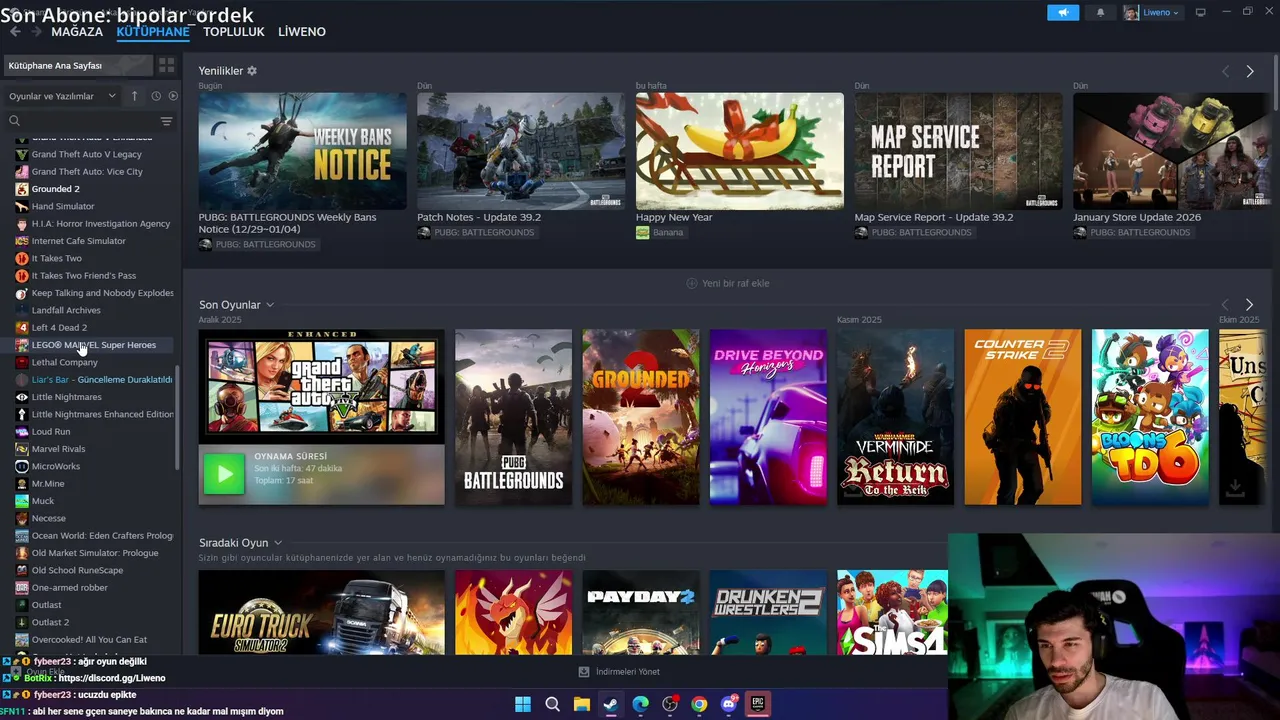Click the library list scrollbar
Viewport: 1280px width, 720px height.
(179, 418)
